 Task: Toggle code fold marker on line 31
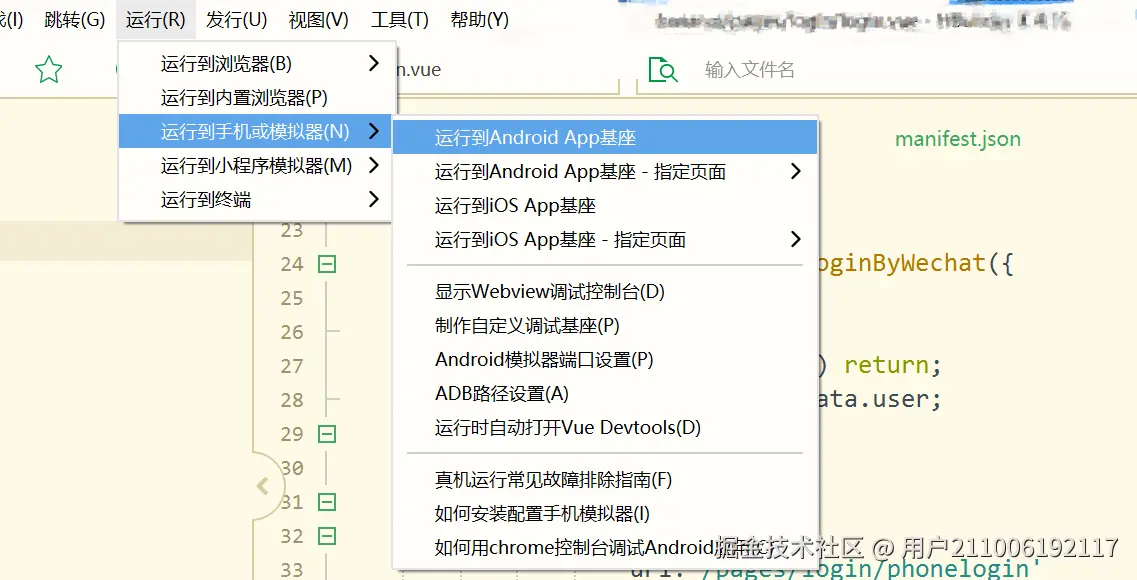point(327,502)
